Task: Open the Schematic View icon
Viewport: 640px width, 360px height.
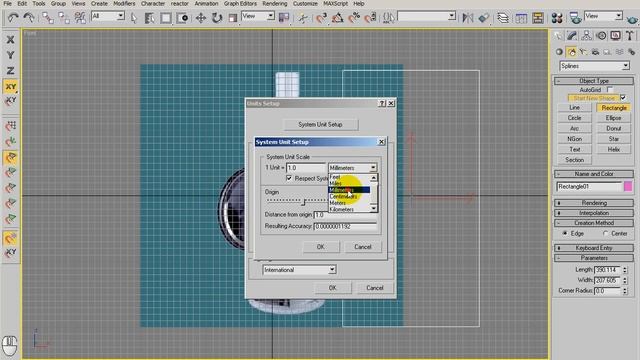Action: (538, 18)
